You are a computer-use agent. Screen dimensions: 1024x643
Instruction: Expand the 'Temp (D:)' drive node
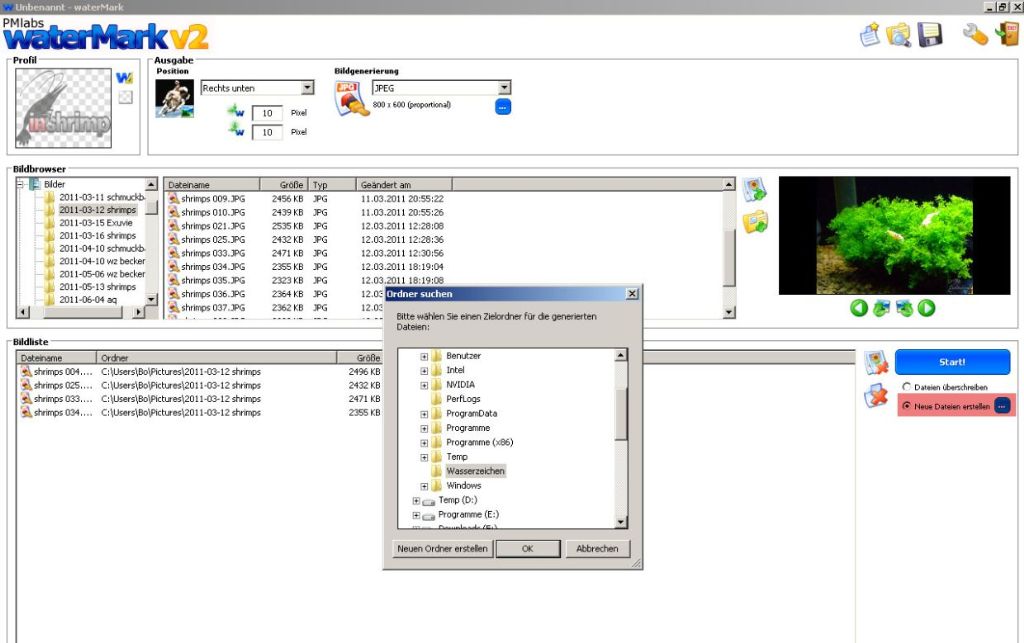click(x=417, y=500)
